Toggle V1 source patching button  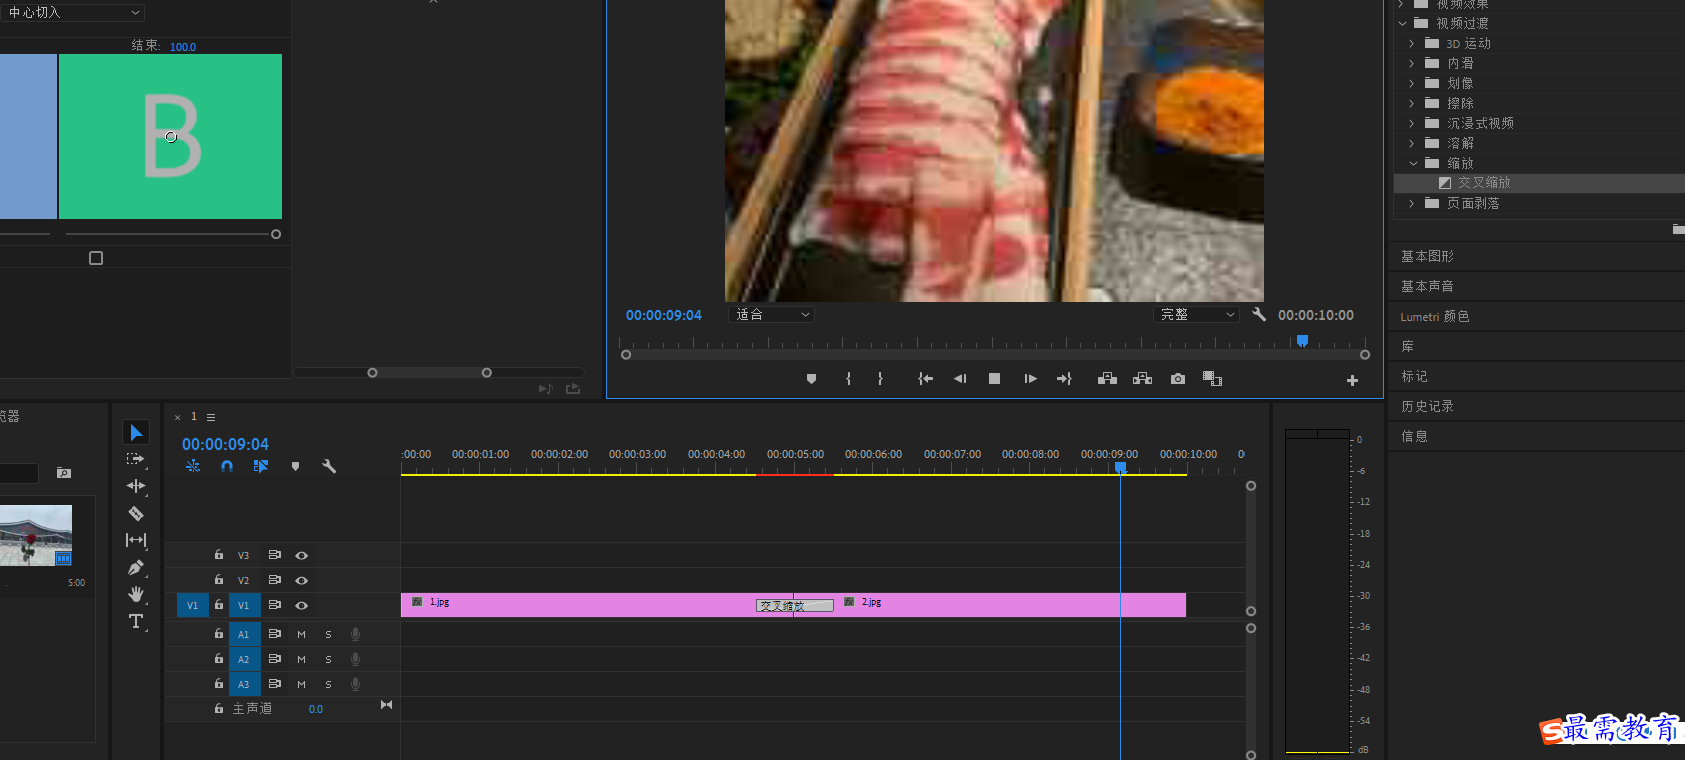click(x=192, y=605)
